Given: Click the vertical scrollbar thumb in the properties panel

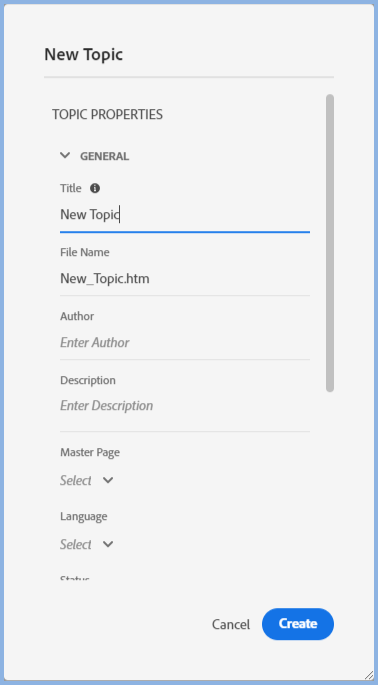Looking at the screenshot, I should click(330, 243).
